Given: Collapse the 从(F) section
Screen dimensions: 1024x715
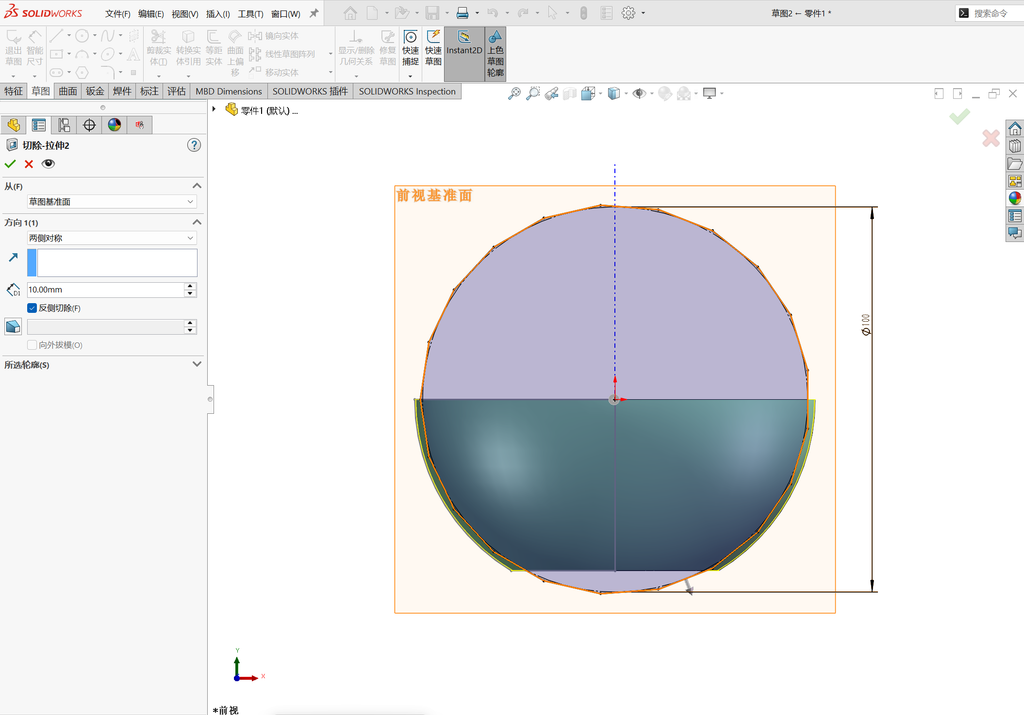Looking at the screenshot, I should (x=197, y=186).
